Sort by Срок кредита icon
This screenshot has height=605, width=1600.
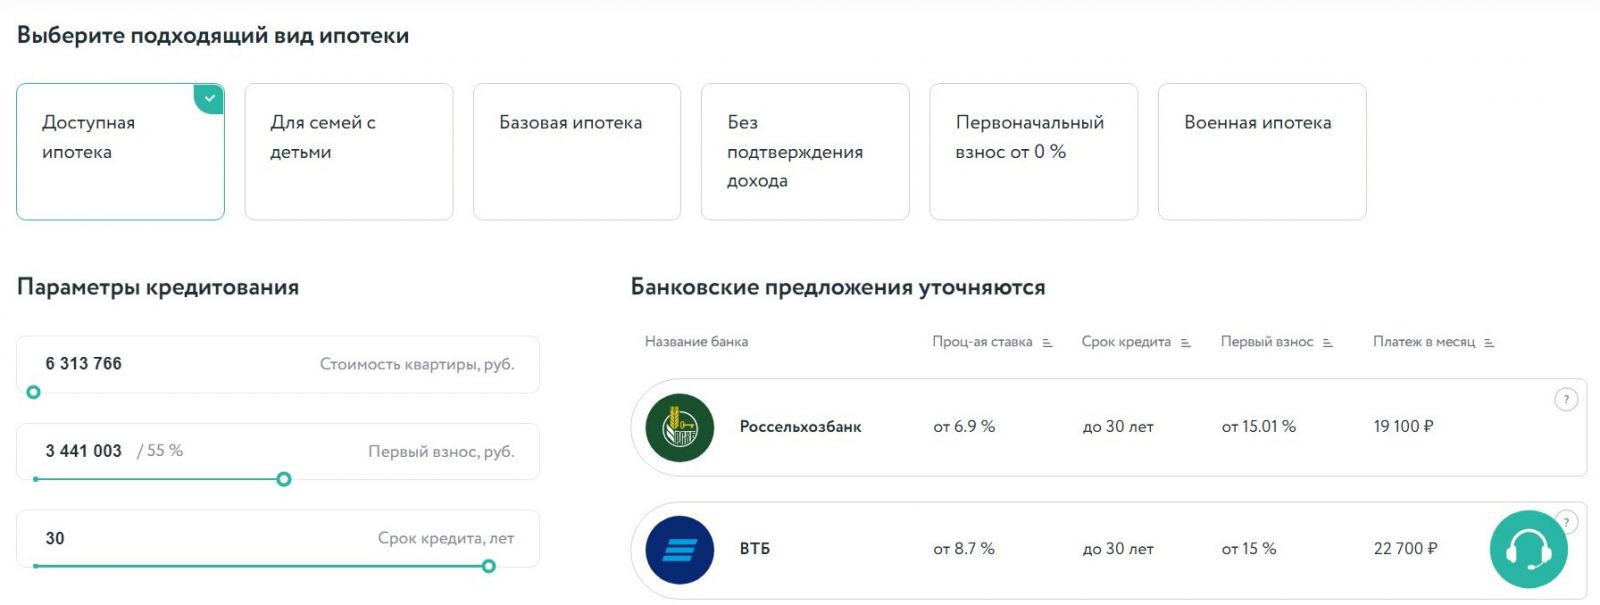[1185, 343]
